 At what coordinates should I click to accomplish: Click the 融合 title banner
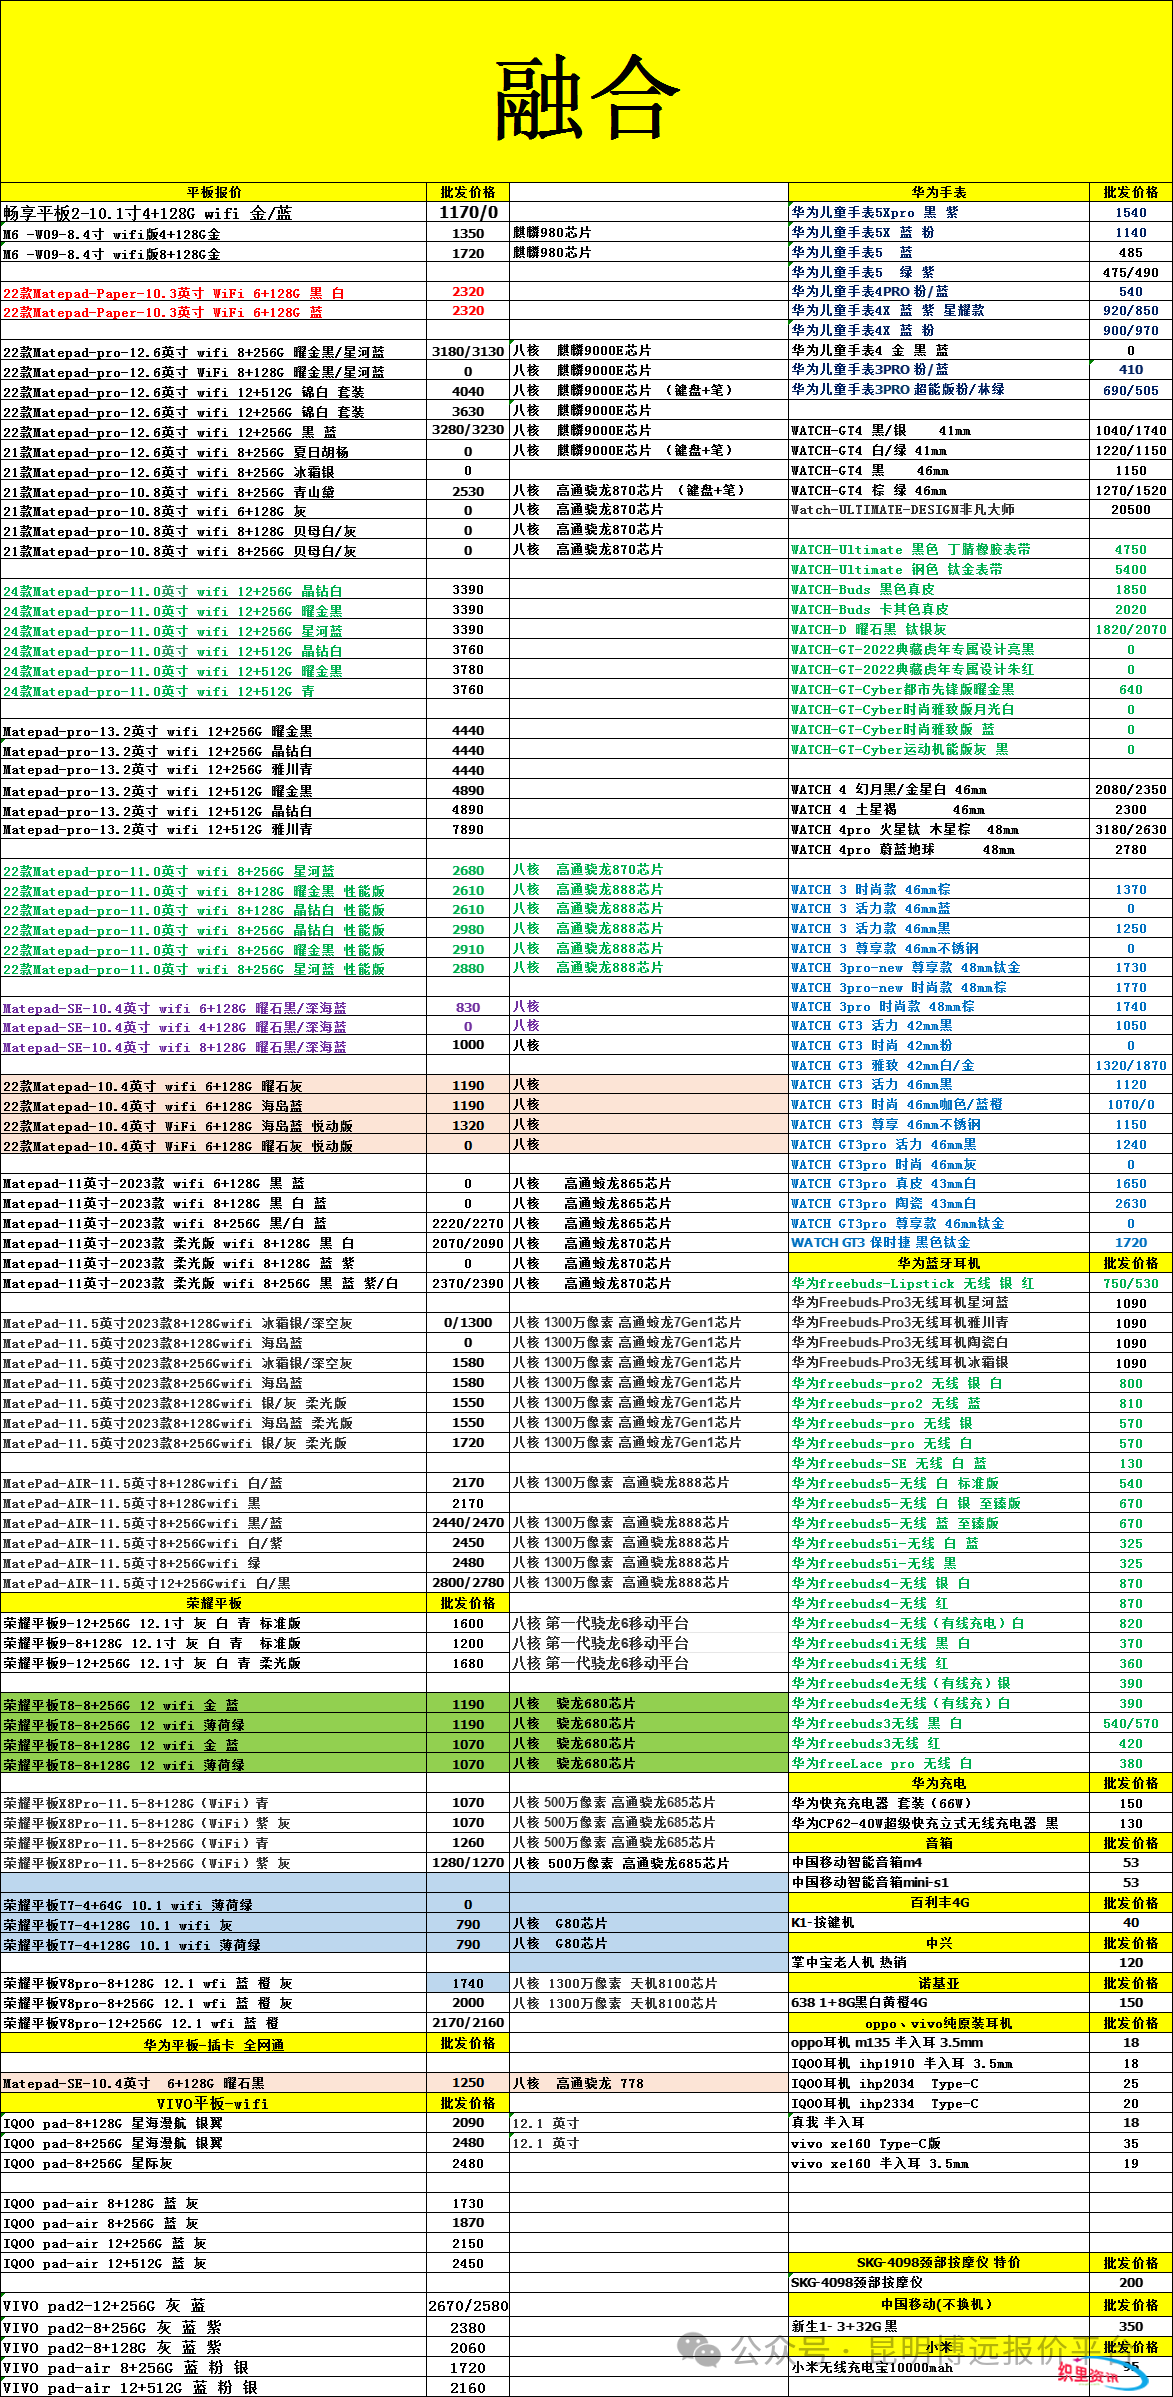pyautogui.click(x=586, y=92)
